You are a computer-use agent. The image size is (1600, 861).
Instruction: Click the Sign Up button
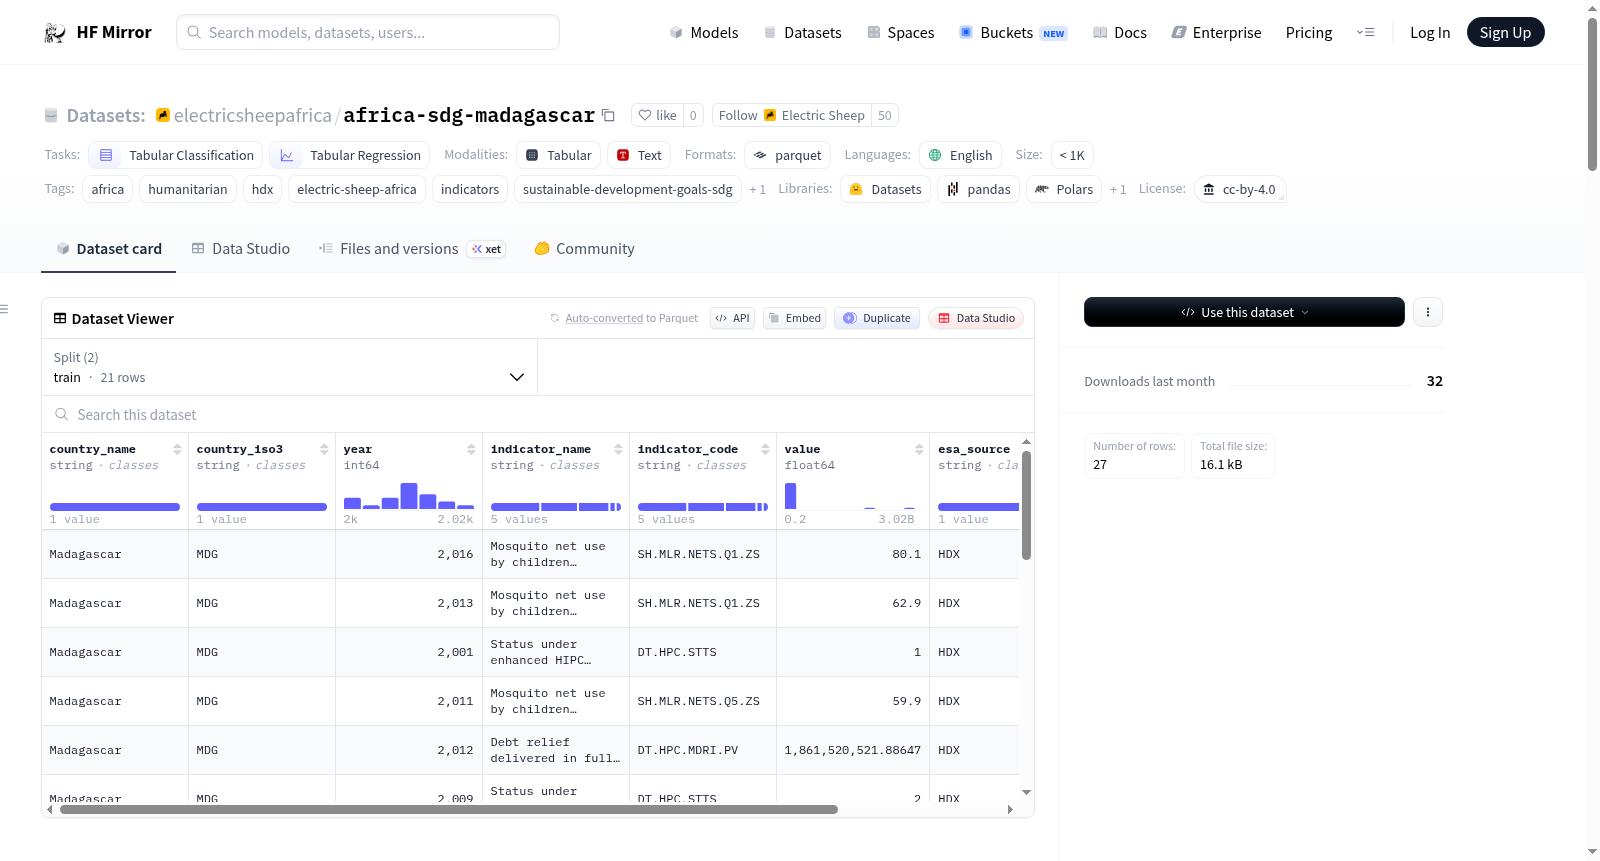pyautogui.click(x=1505, y=33)
